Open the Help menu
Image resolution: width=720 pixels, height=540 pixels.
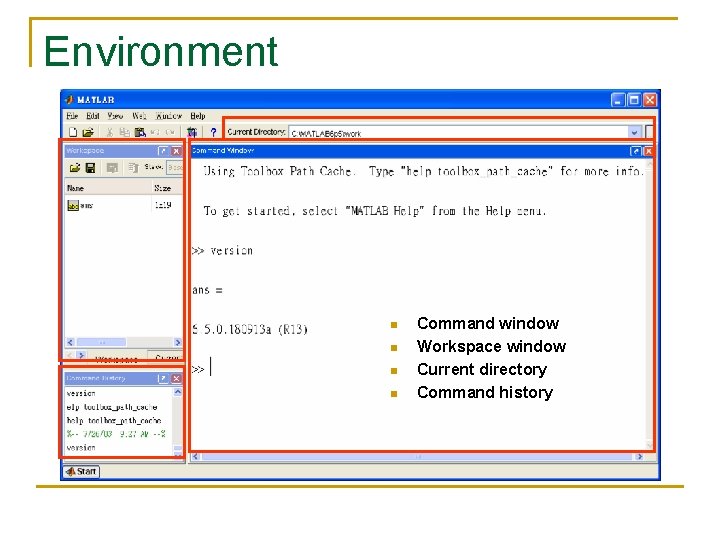(198, 116)
